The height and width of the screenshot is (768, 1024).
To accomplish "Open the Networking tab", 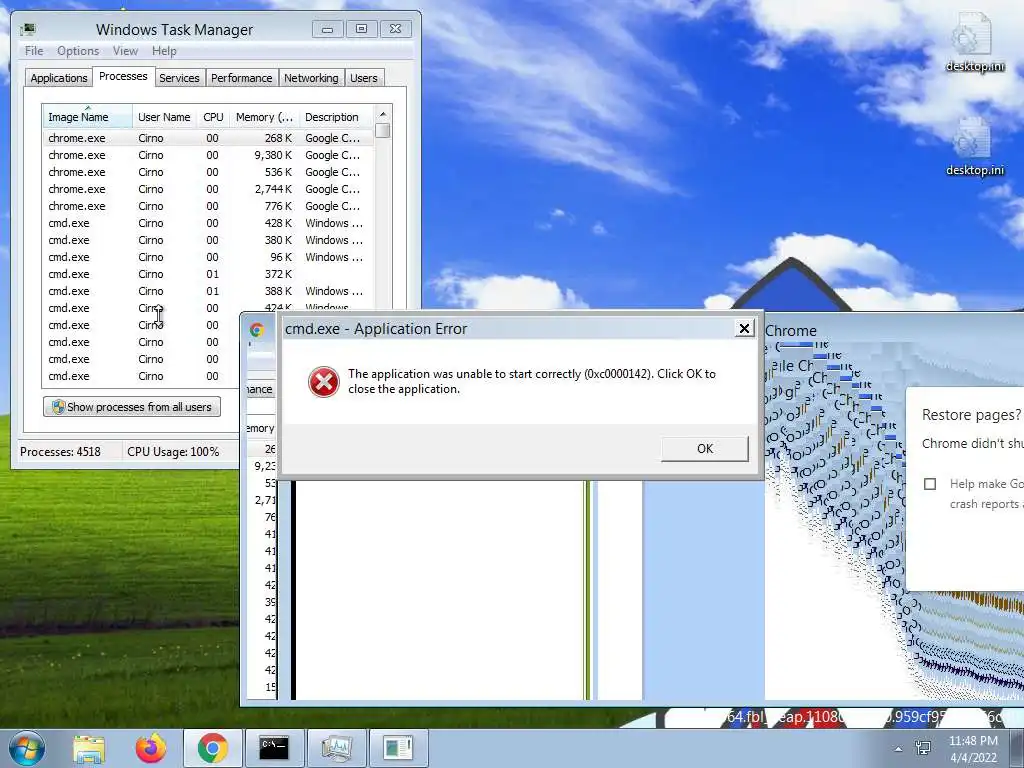I will (x=312, y=78).
